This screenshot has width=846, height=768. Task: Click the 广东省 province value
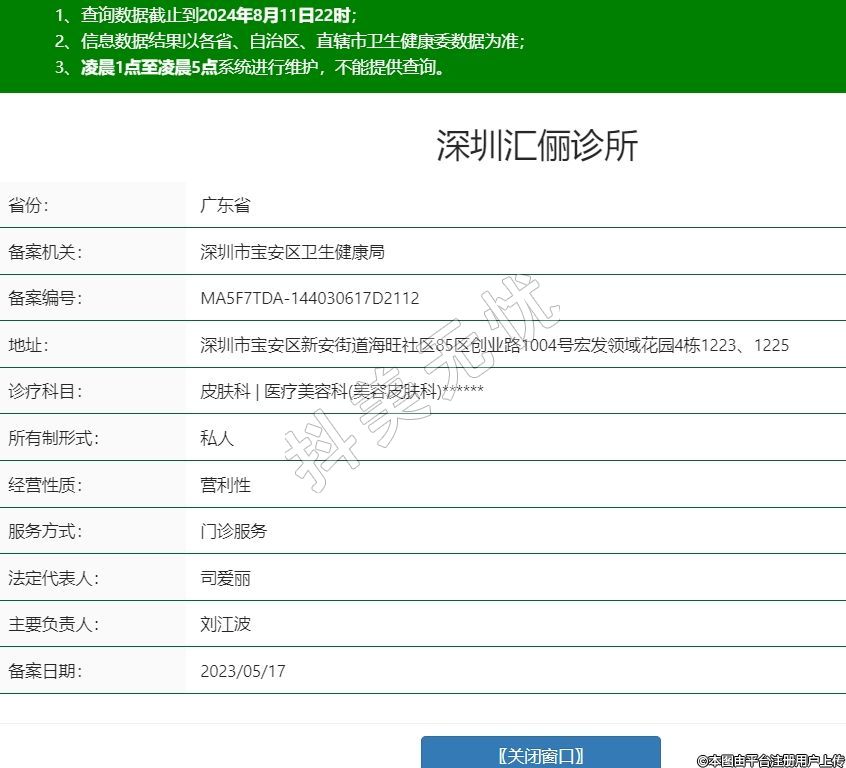coord(225,205)
